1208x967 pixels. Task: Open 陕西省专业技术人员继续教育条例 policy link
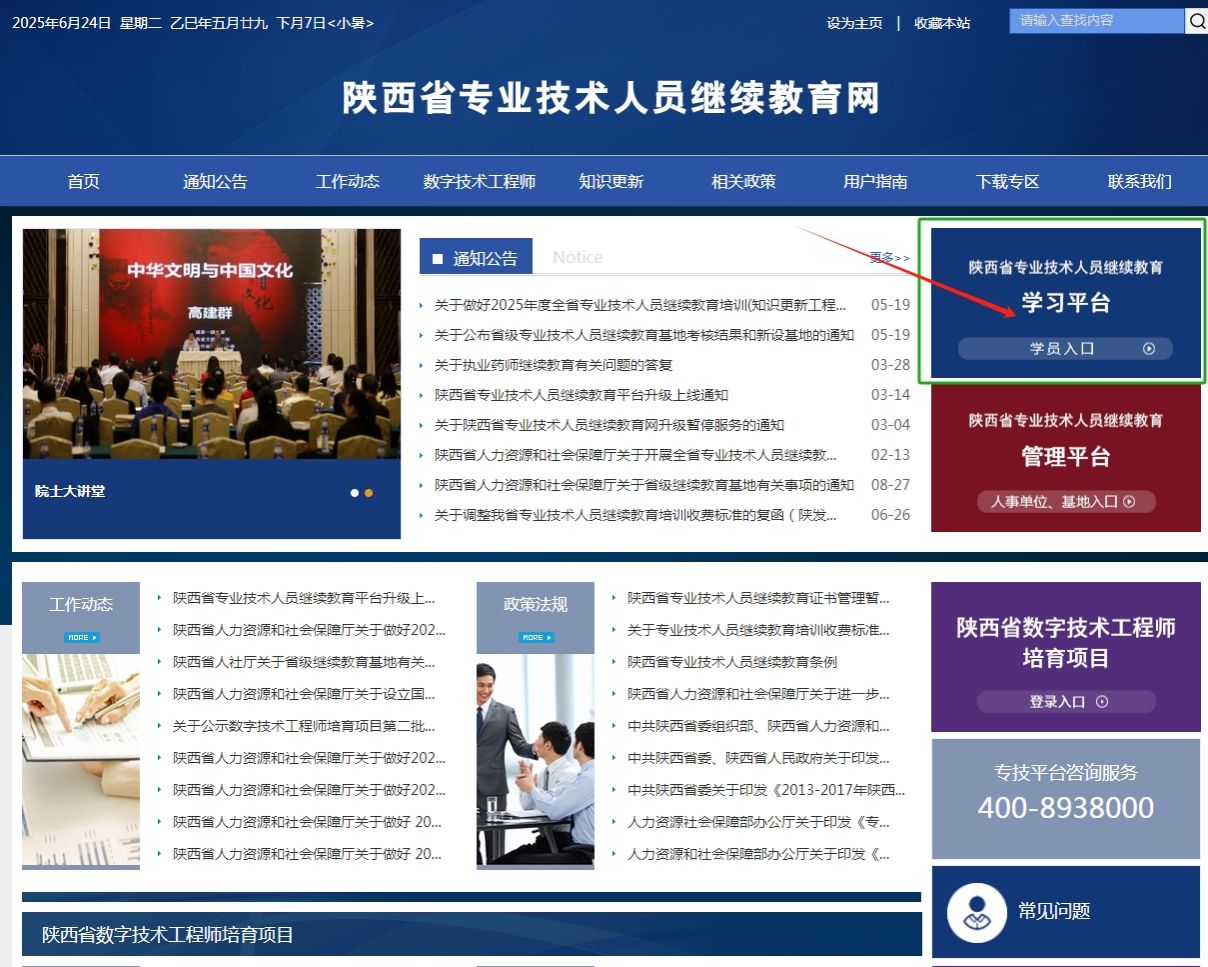[x=732, y=662]
